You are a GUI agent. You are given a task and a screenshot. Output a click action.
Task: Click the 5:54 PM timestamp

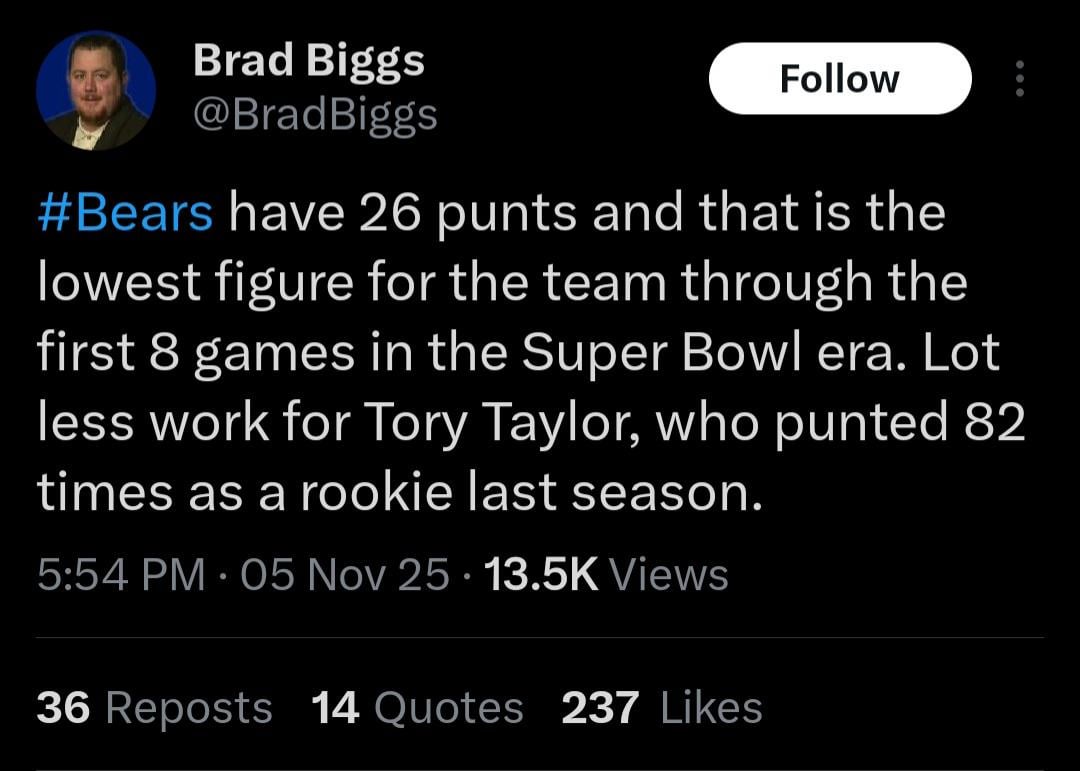[120, 574]
